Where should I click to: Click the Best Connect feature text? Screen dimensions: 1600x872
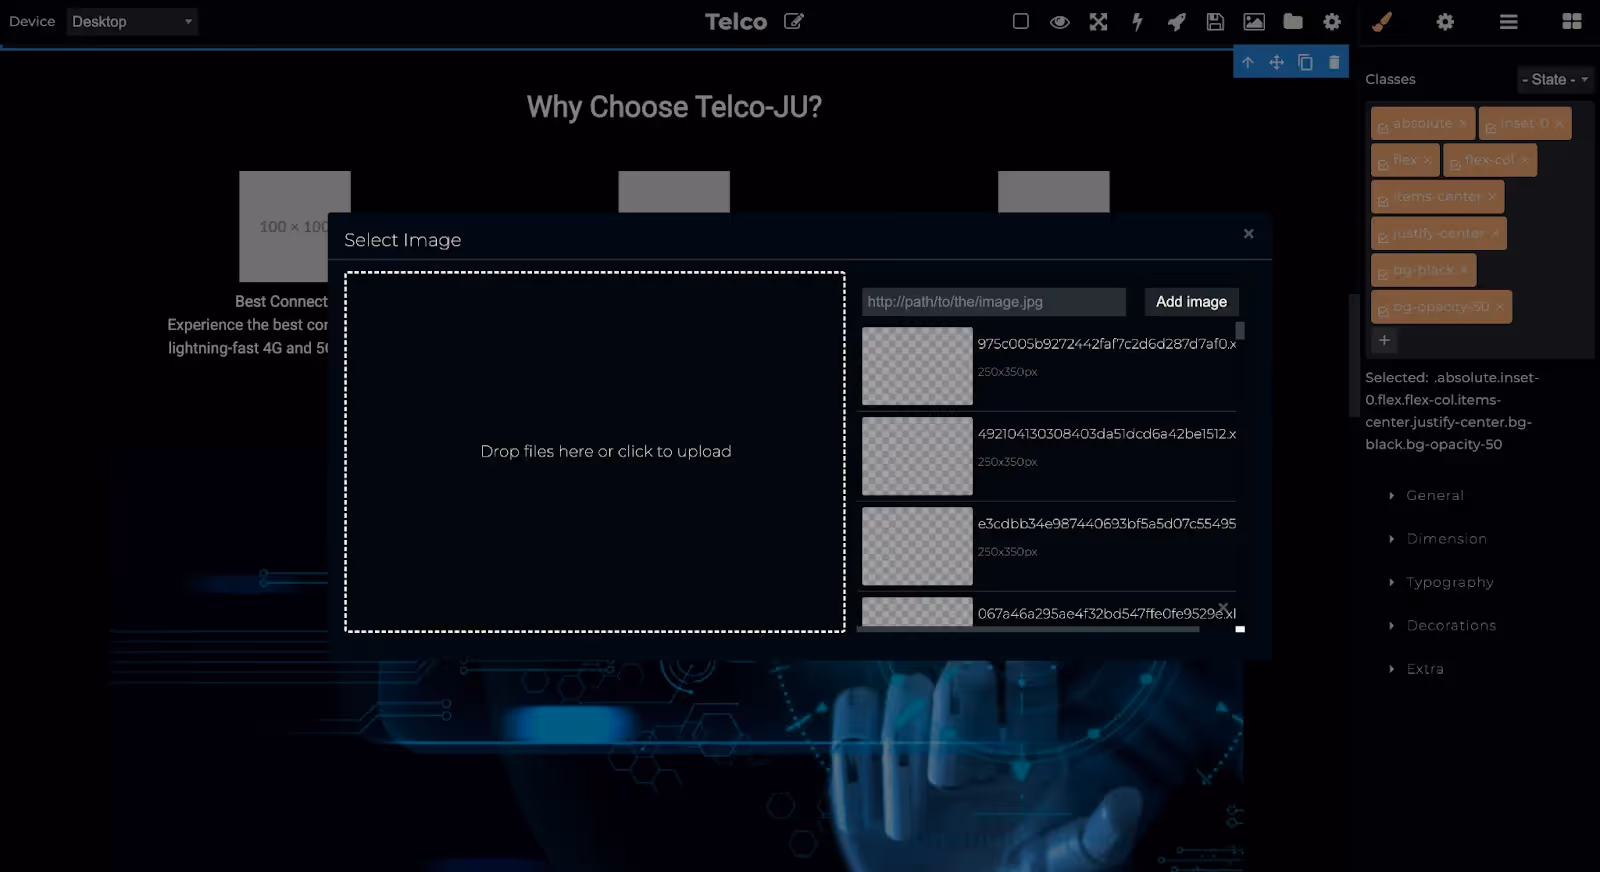point(281,301)
